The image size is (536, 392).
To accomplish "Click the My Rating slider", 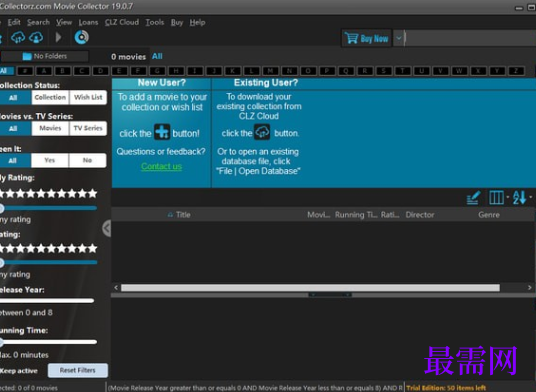I will pos(49,208).
